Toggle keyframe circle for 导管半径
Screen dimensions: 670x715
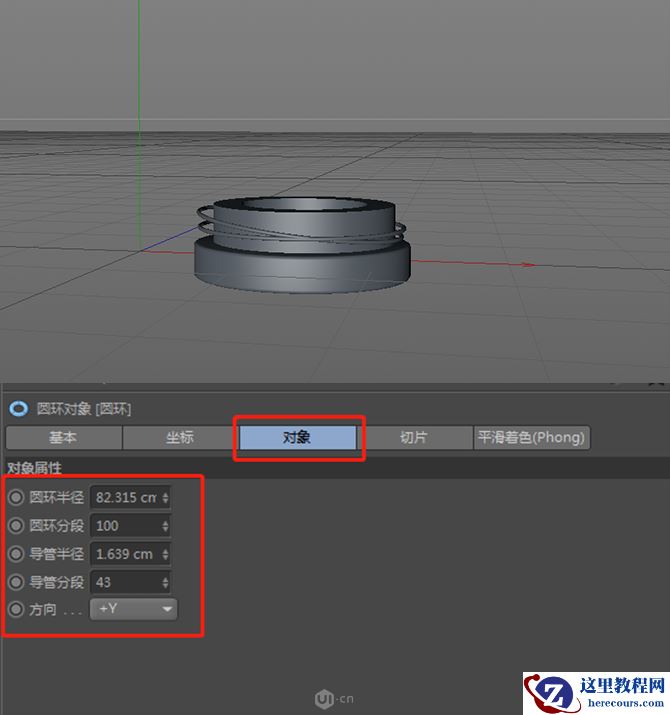click(16, 554)
